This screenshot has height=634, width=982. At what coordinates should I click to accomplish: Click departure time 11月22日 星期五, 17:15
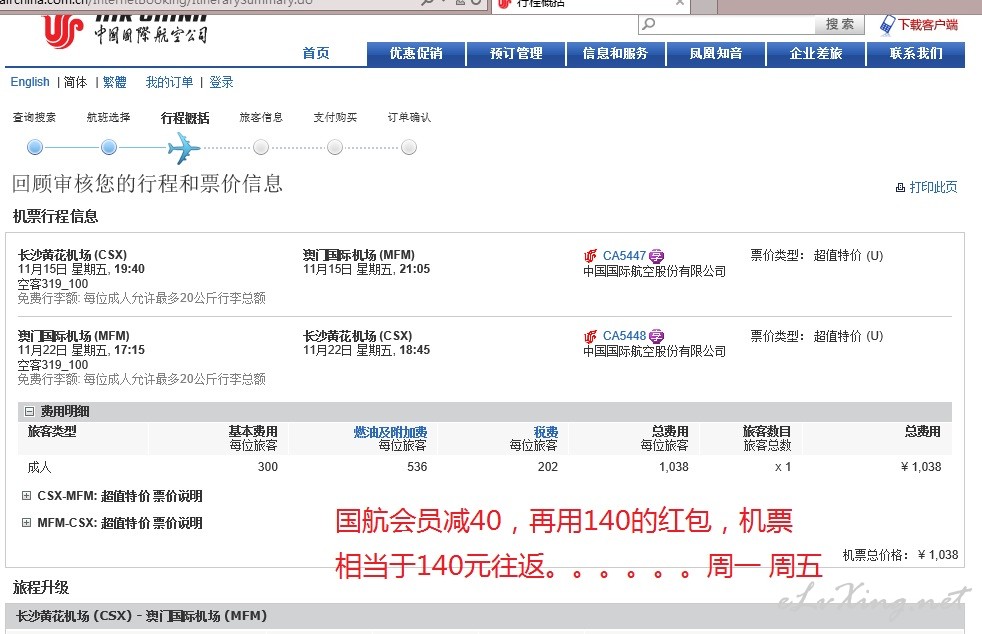tap(81, 350)
